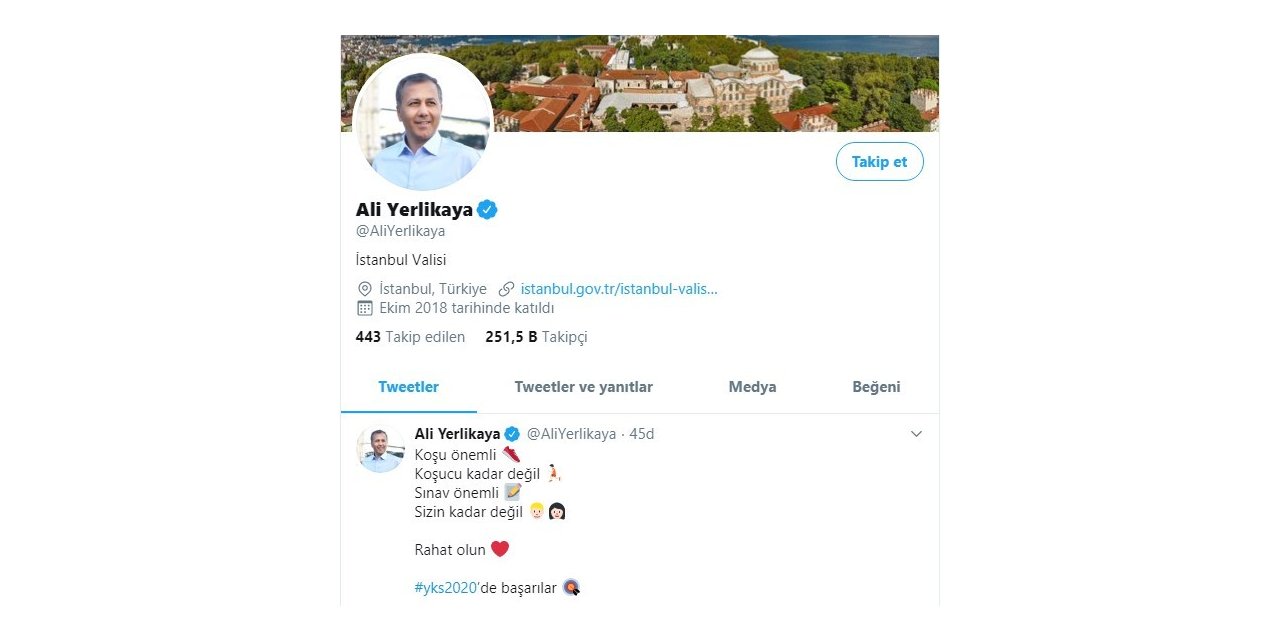Viewport: 1280px width, 640px height.
Task: Switch to the Medya tab
Action: tap(751, 387)
